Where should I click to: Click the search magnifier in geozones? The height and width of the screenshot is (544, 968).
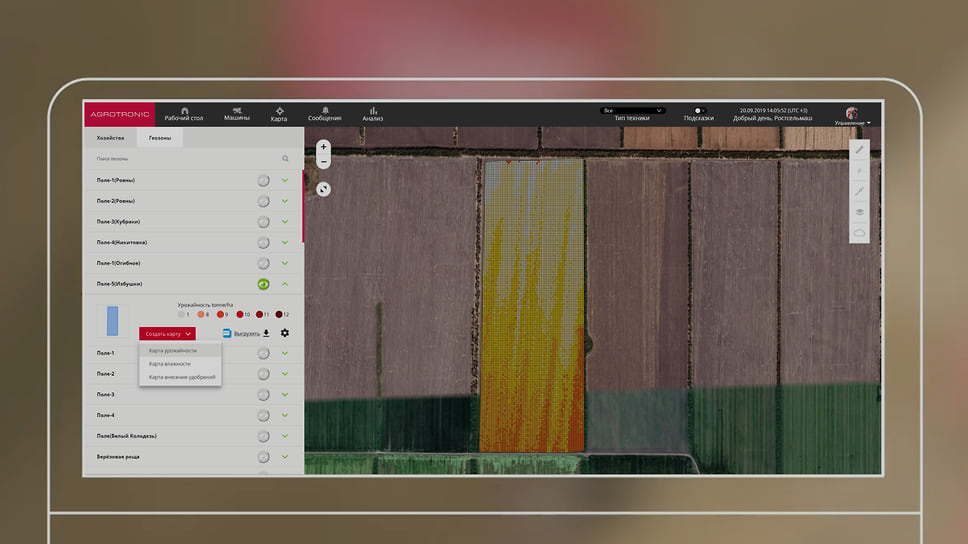(285, 158)
